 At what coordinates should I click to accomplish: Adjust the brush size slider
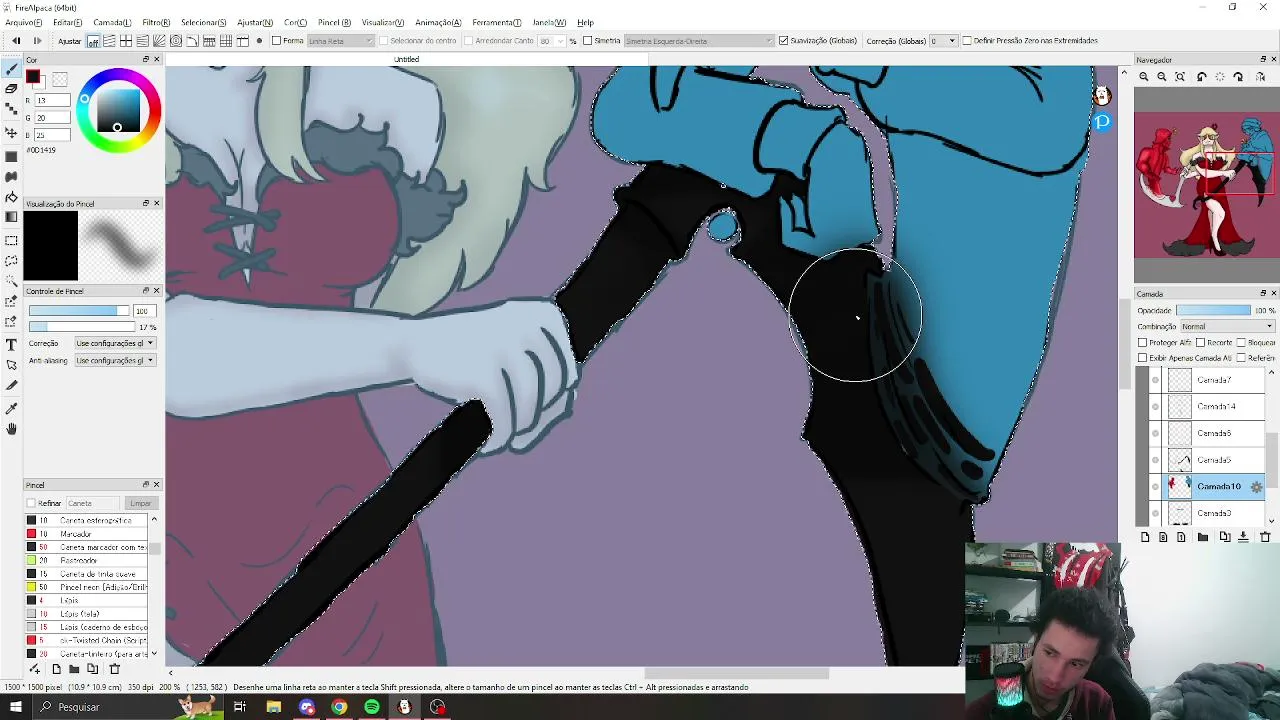[78, 311]
